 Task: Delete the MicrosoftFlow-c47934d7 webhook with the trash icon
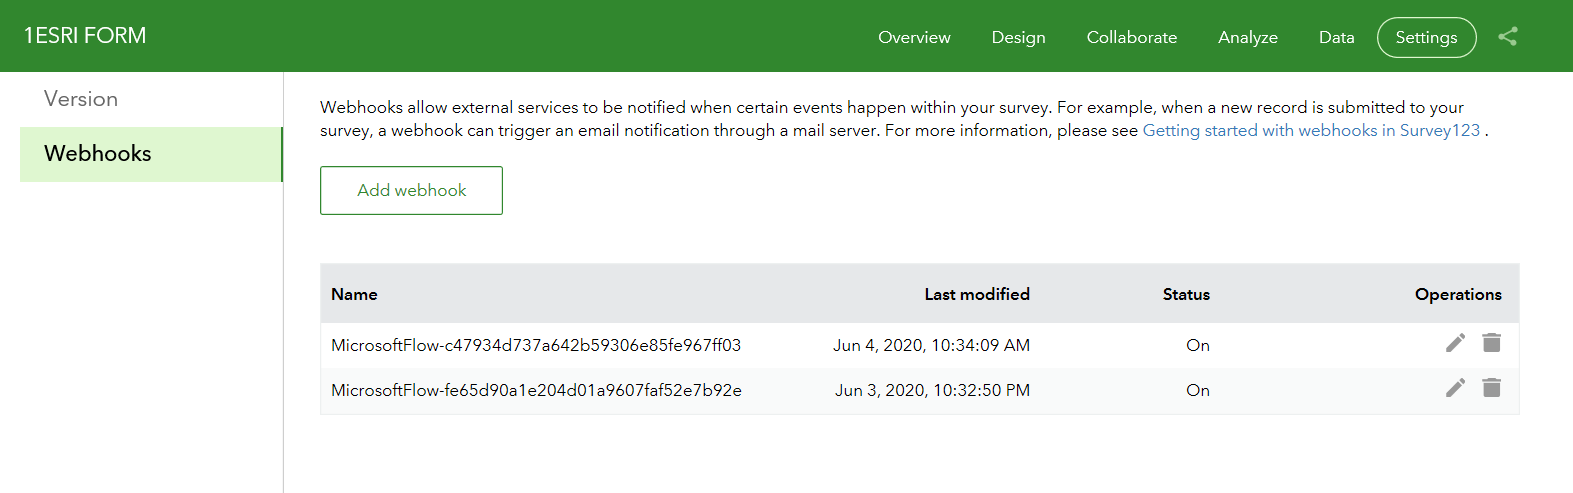(x=1491, y=343)
